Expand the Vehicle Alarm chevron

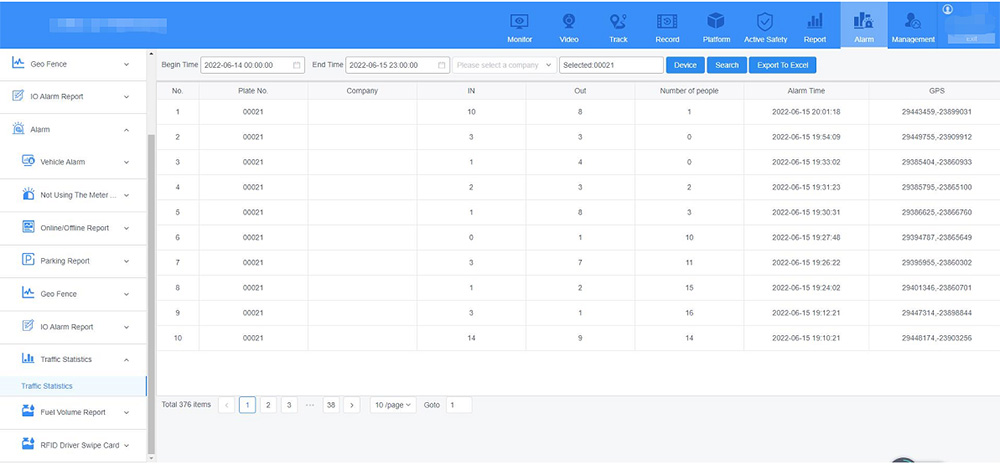coord(126,162)
